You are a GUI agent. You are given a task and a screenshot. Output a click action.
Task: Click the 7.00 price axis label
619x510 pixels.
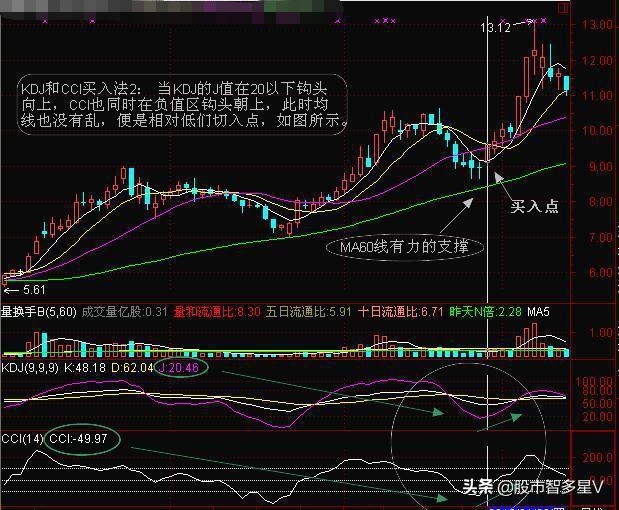tap(600, 238)
